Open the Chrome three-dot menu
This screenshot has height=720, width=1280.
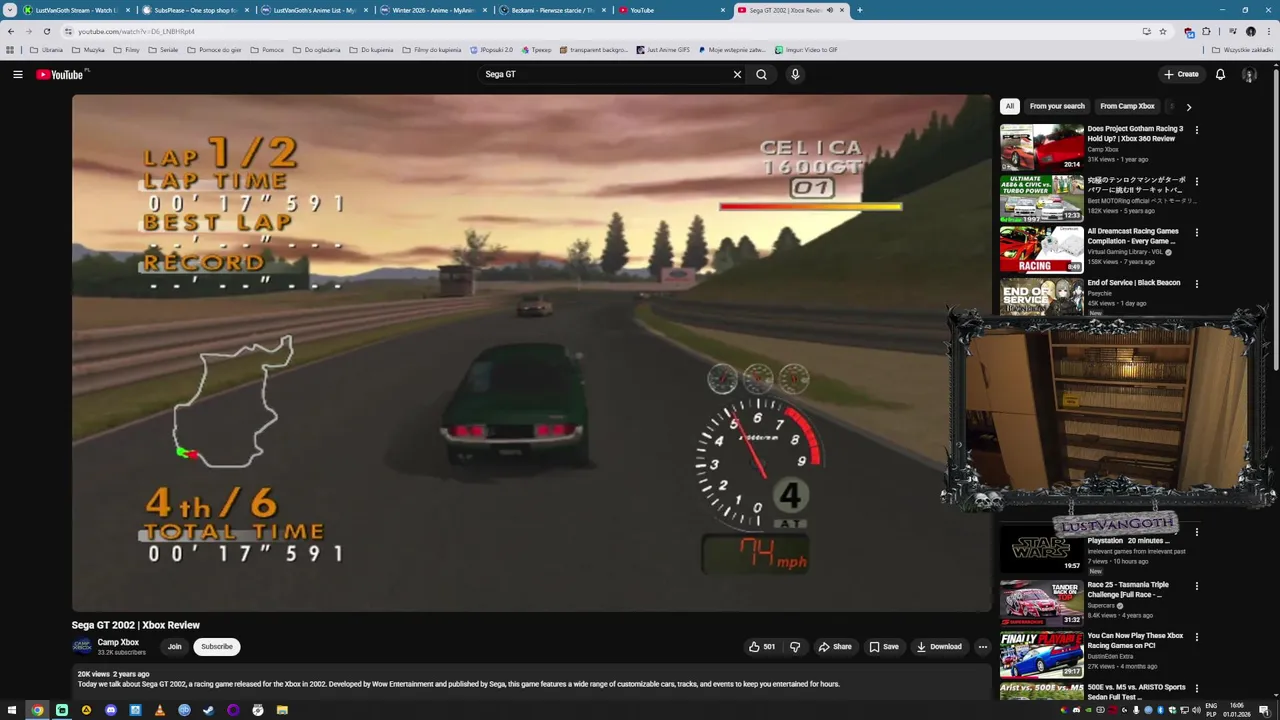(1268, 31)
